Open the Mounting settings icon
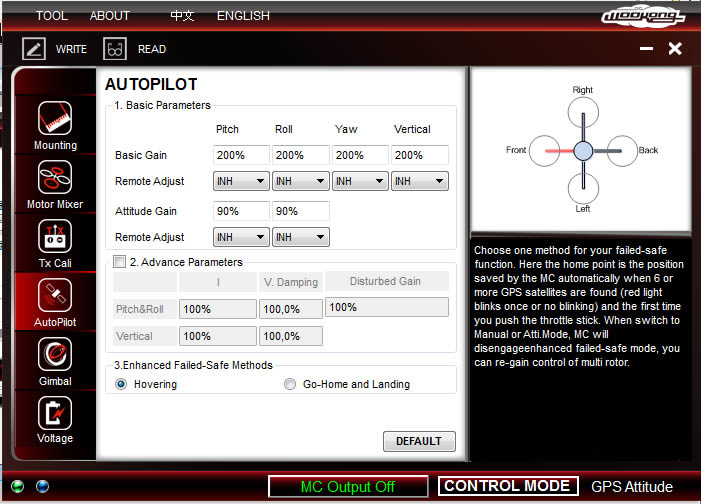 coord(55,118)
